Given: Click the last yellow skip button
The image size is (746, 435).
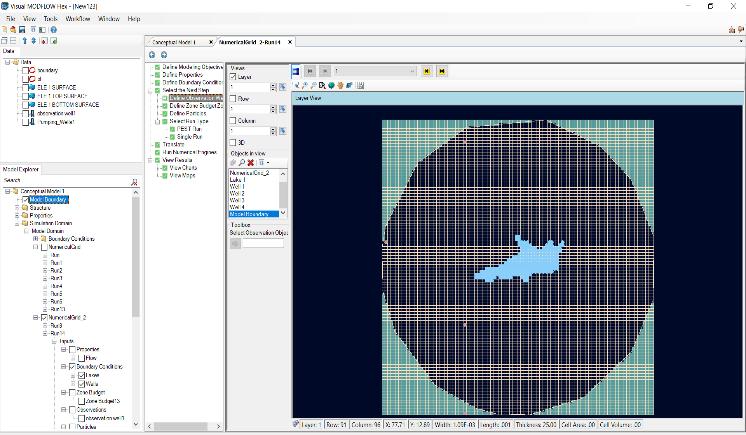Looking at the screenshot, I should pyautogui.click(x=442, y=71).
